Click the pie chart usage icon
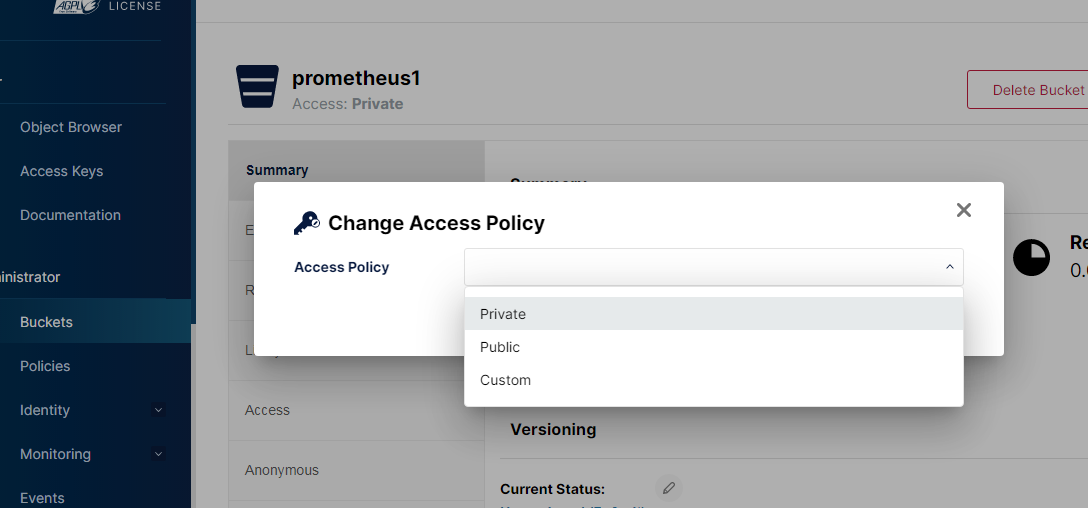The width and height of the screenshot is (1088, 508). (1031, 258)
